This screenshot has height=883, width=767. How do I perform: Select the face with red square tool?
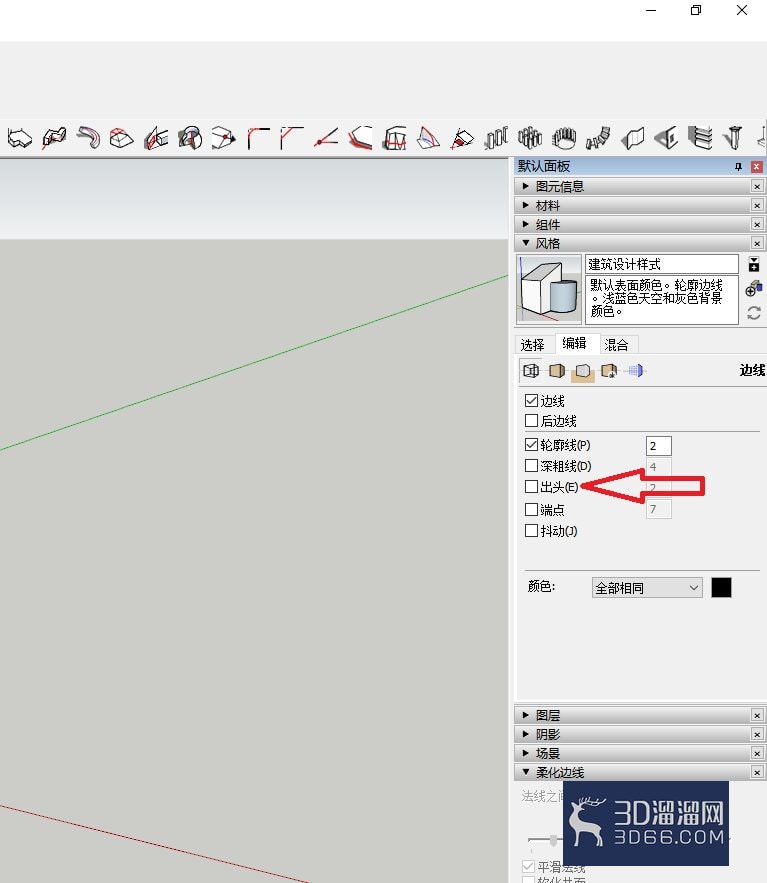(462, 137)
